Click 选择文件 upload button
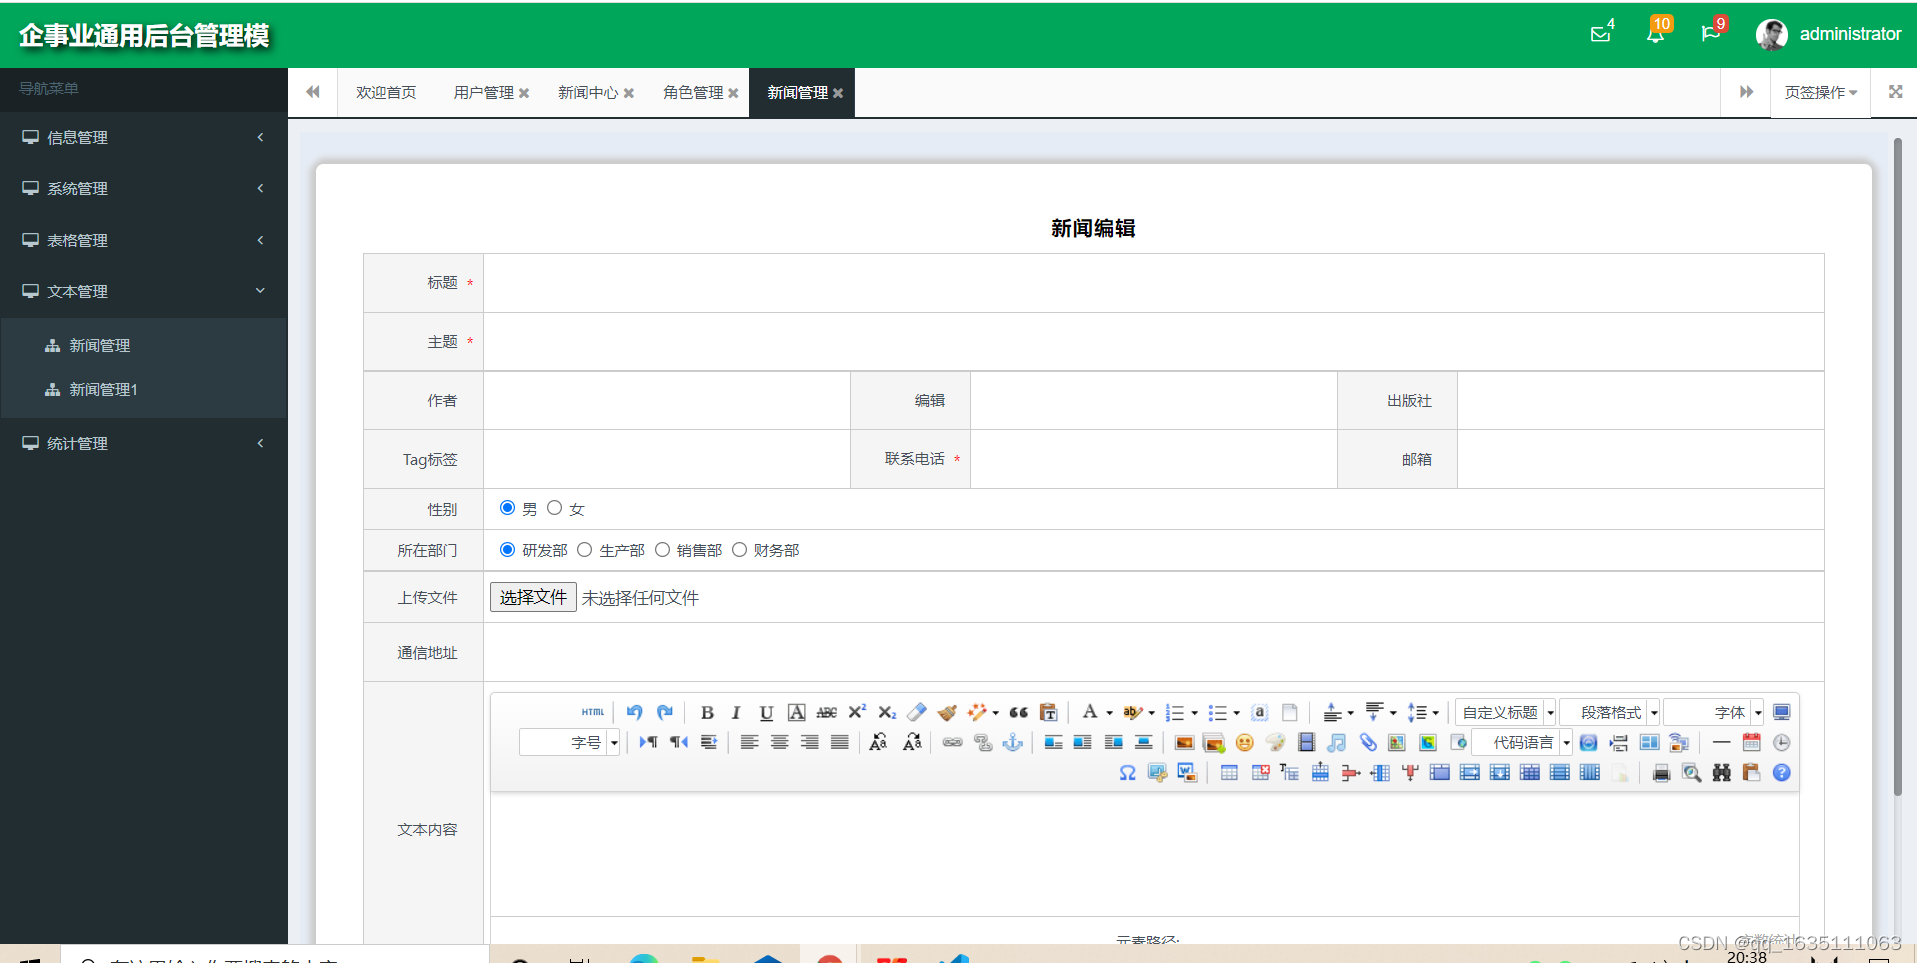This screenshot has height=963, width=1917. click(533, 597)
